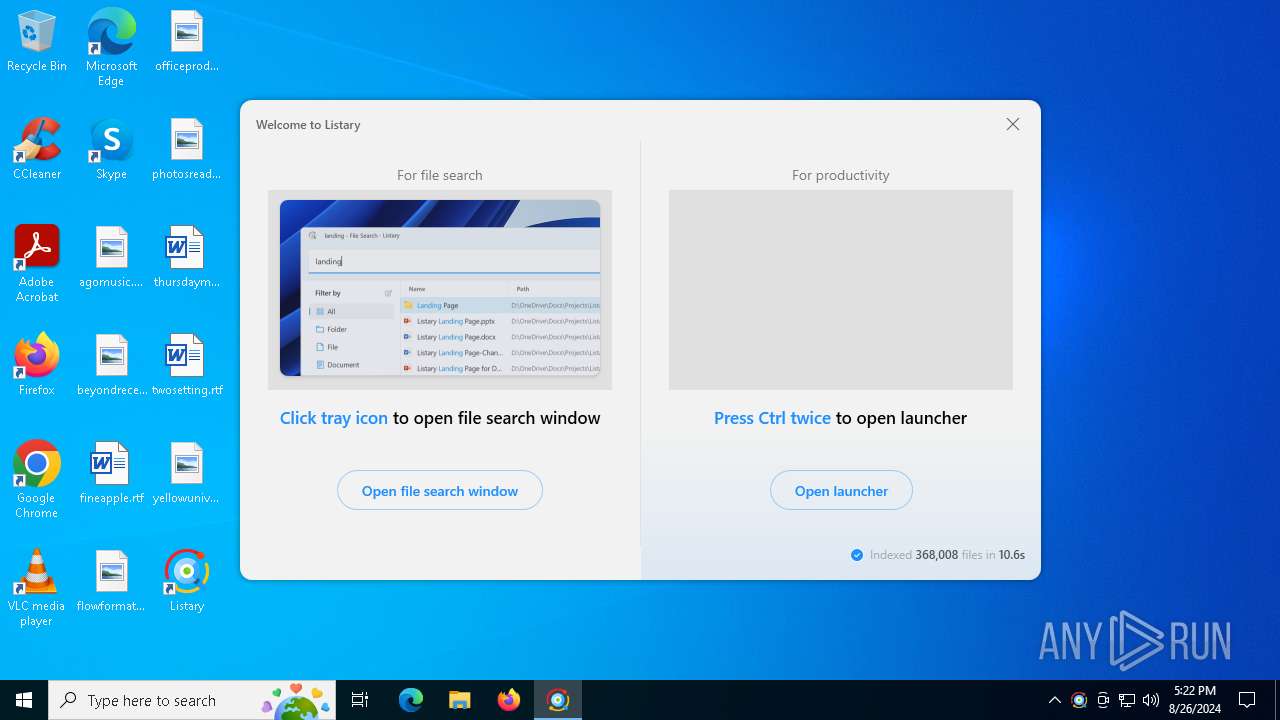Open the Action Center notifications icon
This screenshot has height=720, width=1280.
[x=1247, y=700]
